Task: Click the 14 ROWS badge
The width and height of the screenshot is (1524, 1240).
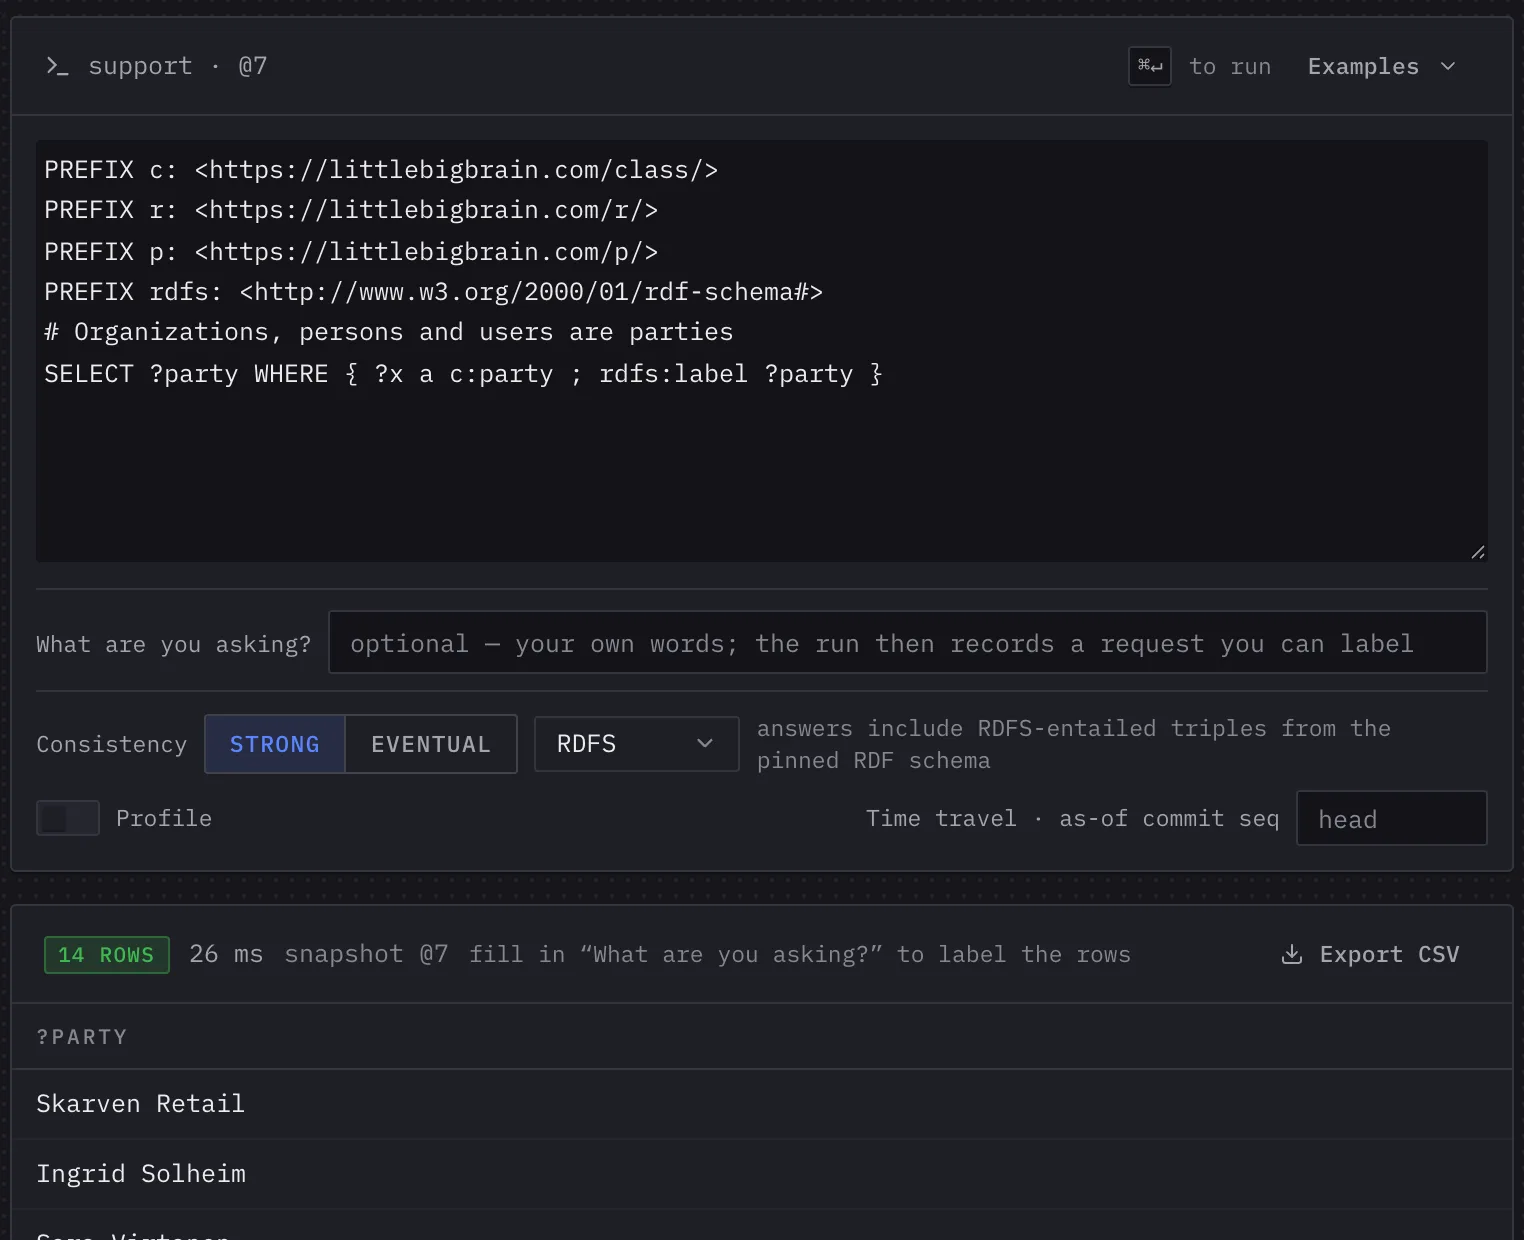Action: tap(107, 955)
